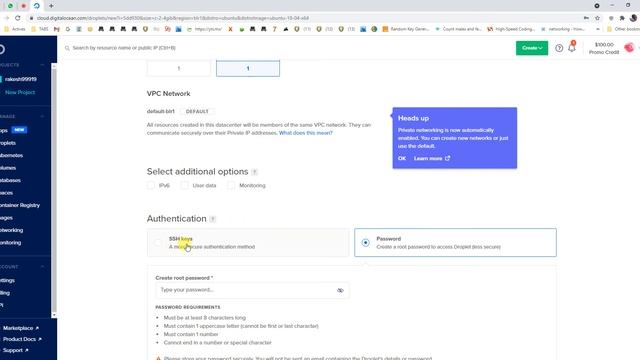This screenshot has height=360, width=640.
Task: Open the user avatar menu
Action: (x=629, y=48)
